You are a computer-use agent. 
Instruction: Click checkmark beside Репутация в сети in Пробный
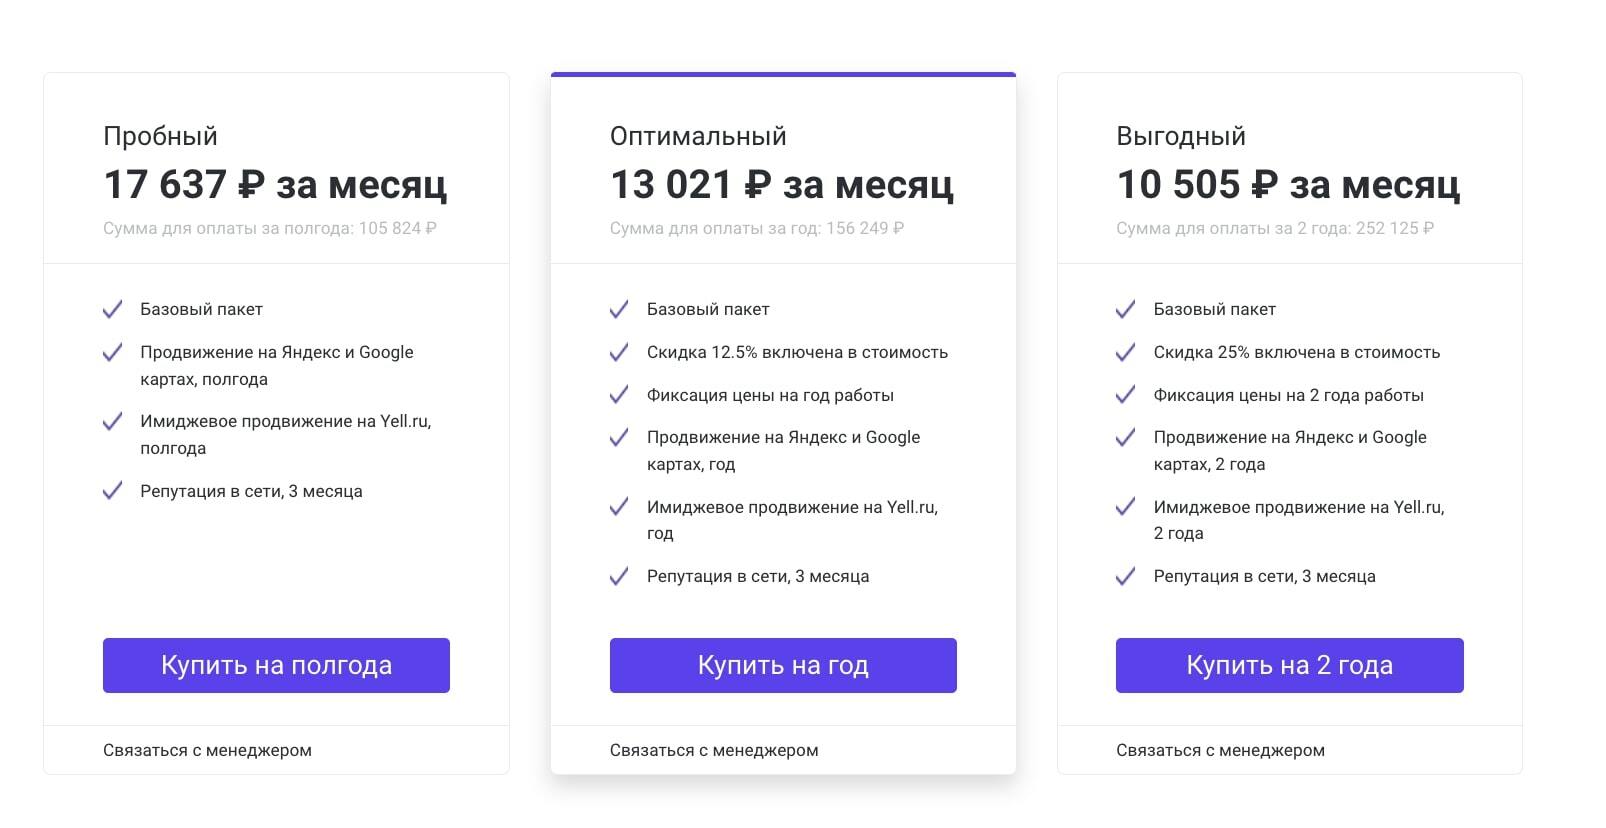click(x=112, y=490)
